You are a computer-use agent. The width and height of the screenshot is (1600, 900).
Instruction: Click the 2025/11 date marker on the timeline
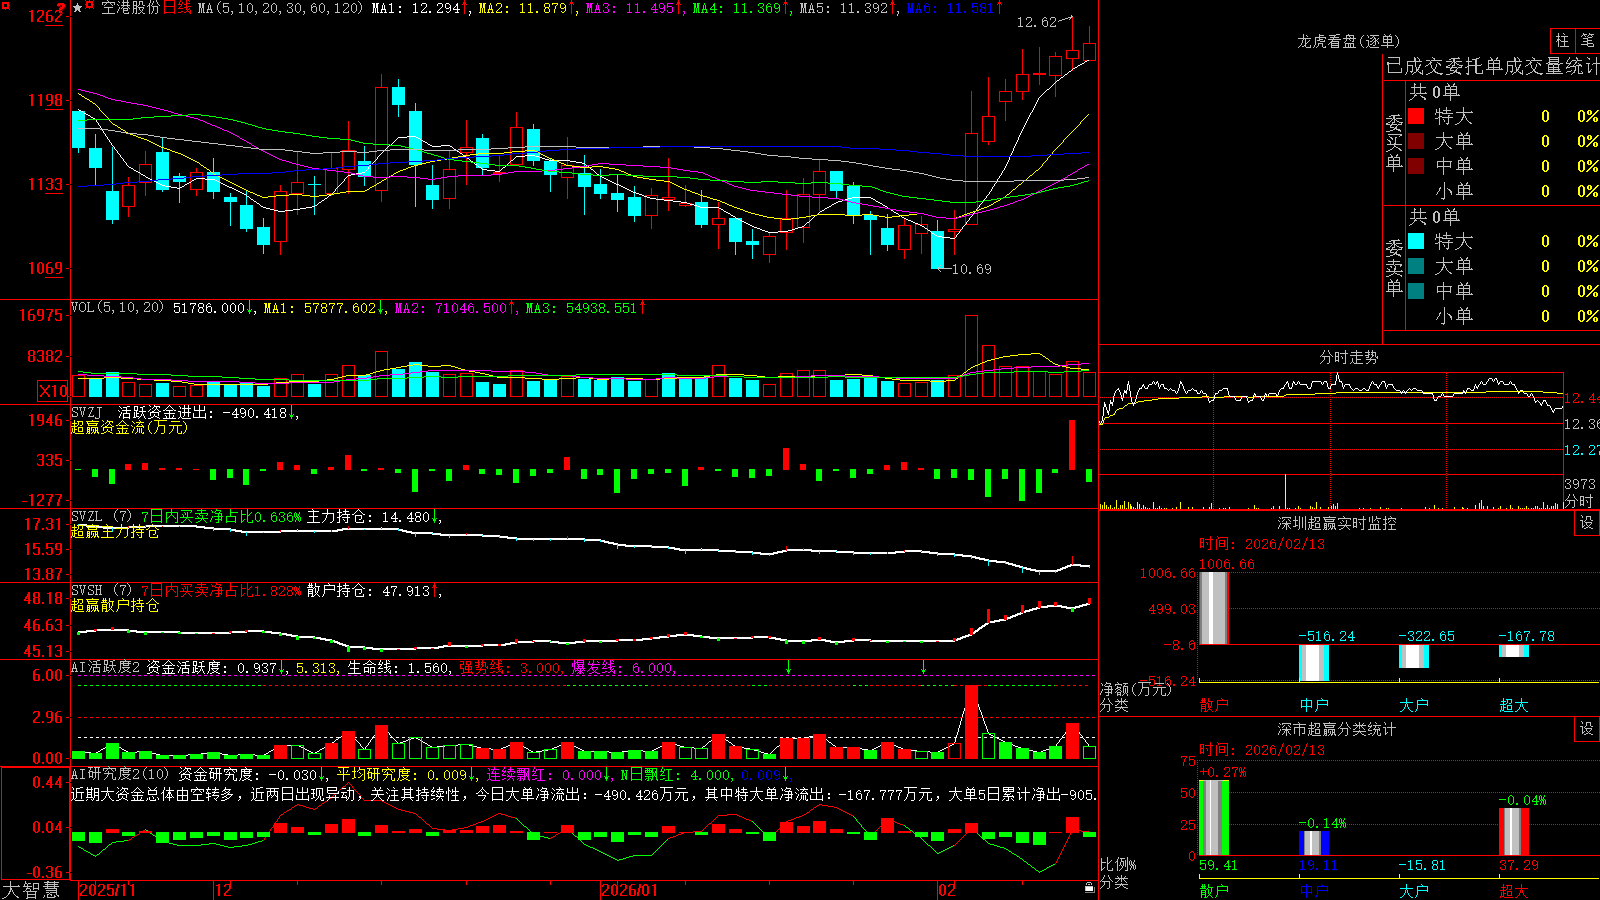point(107,890)
